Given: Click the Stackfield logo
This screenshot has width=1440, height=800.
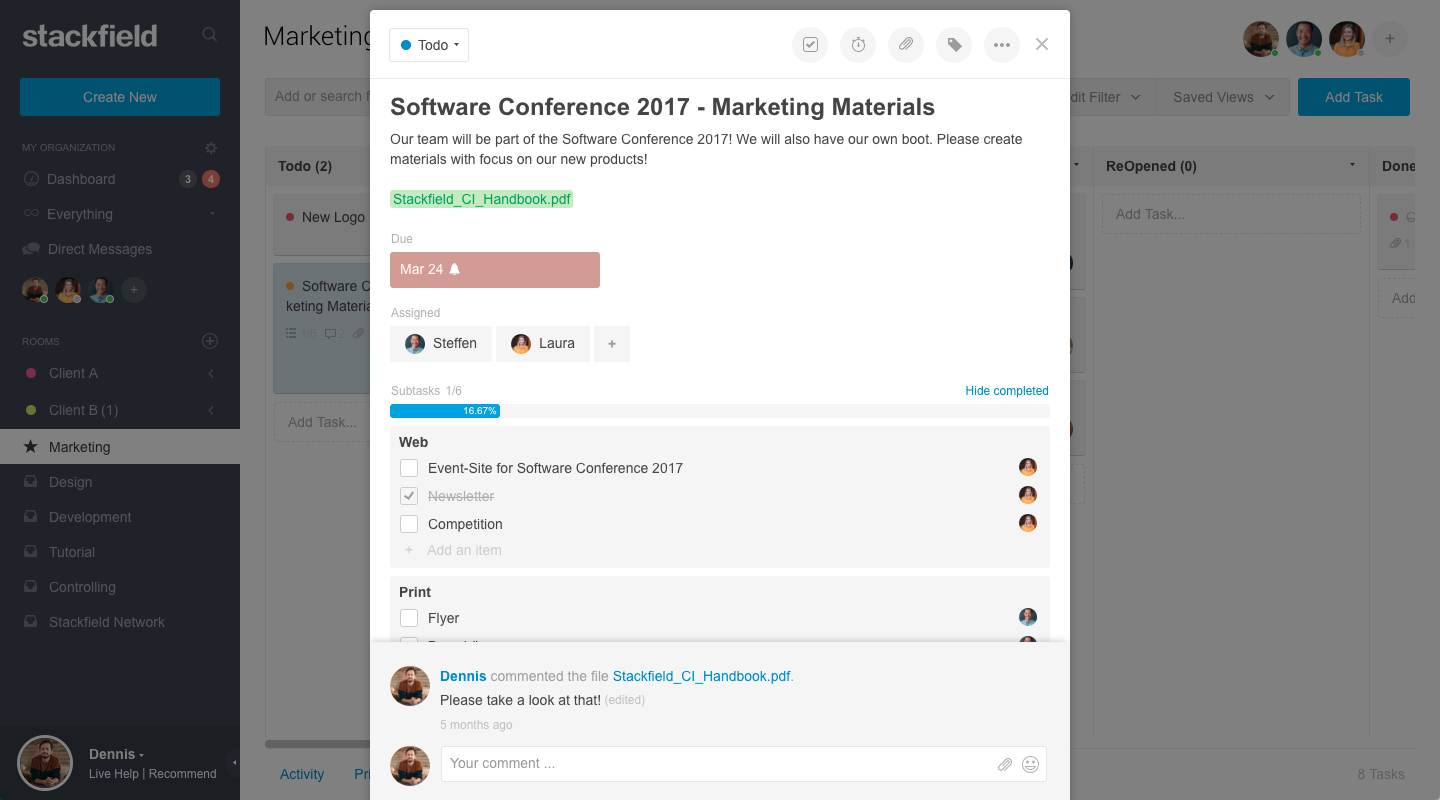Looking at the screenshot, I should click(x=90, y=36).
